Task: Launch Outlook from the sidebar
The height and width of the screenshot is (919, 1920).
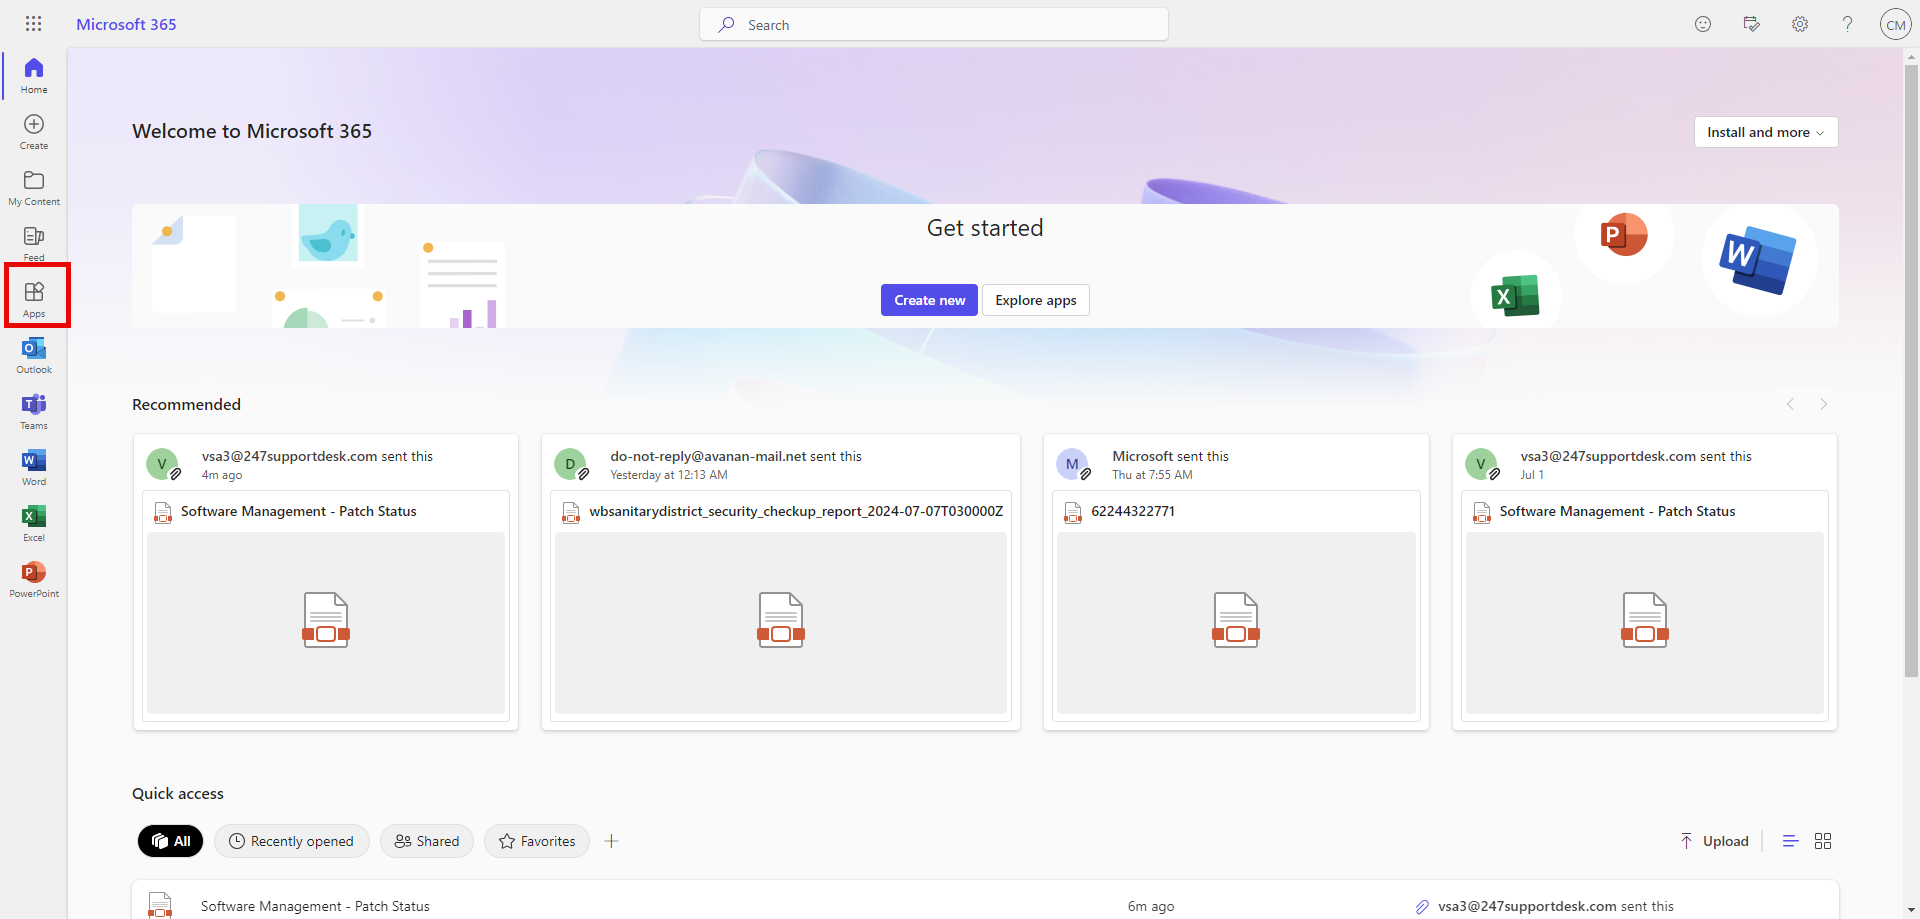Action: click(x=34, y=356)
